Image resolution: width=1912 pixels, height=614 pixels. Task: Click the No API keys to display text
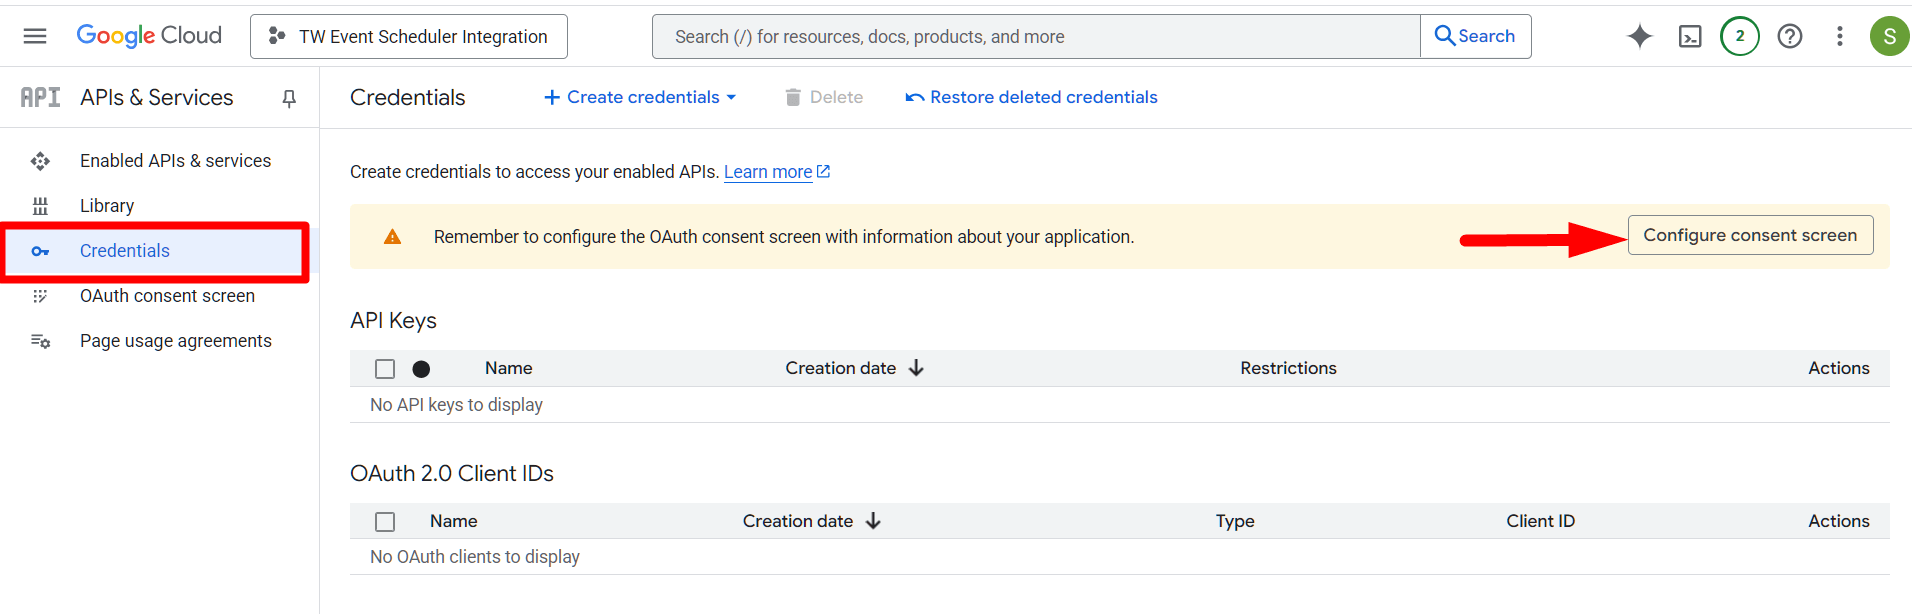[x=456, y=405]
